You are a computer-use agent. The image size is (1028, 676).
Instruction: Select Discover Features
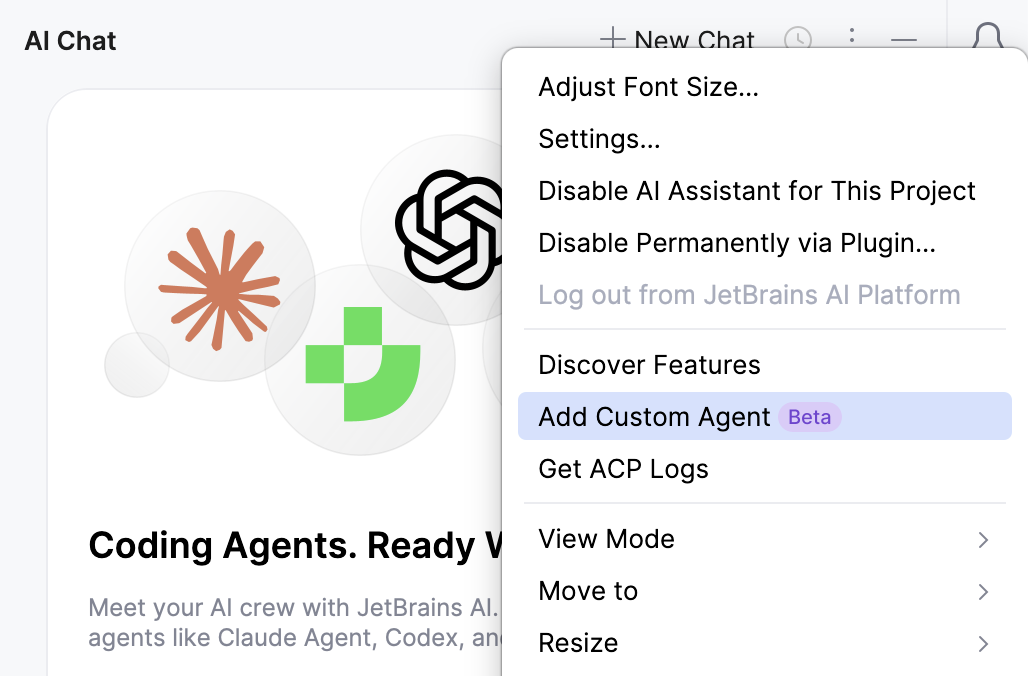pos(649,364)
